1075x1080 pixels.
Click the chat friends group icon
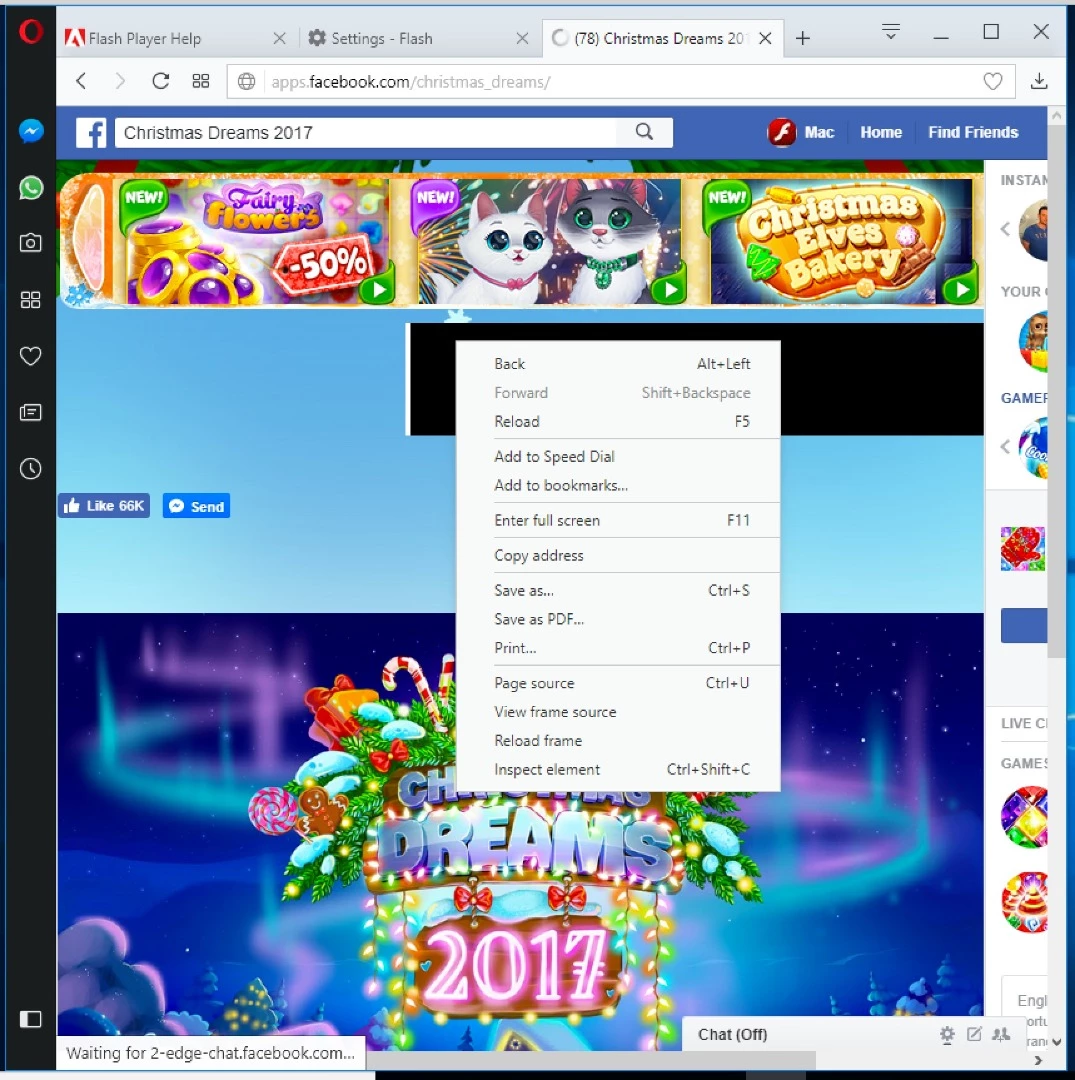coord(1001,1034)
